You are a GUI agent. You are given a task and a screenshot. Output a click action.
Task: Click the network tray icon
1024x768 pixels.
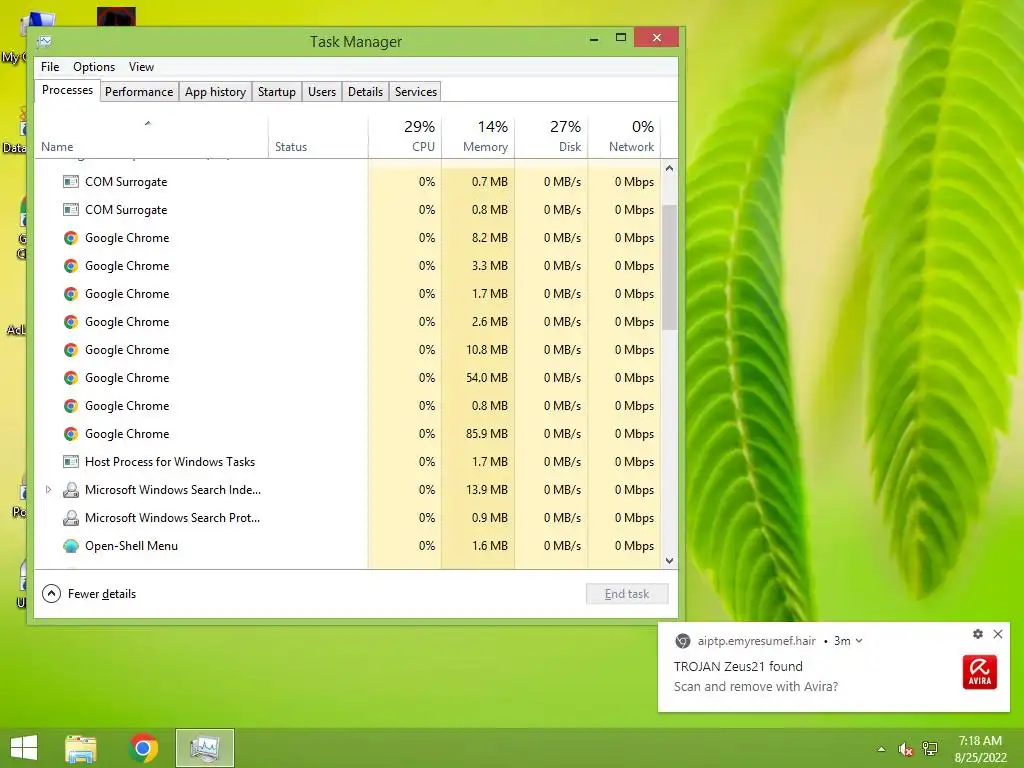pyautogui.click(x=930, y=749)
